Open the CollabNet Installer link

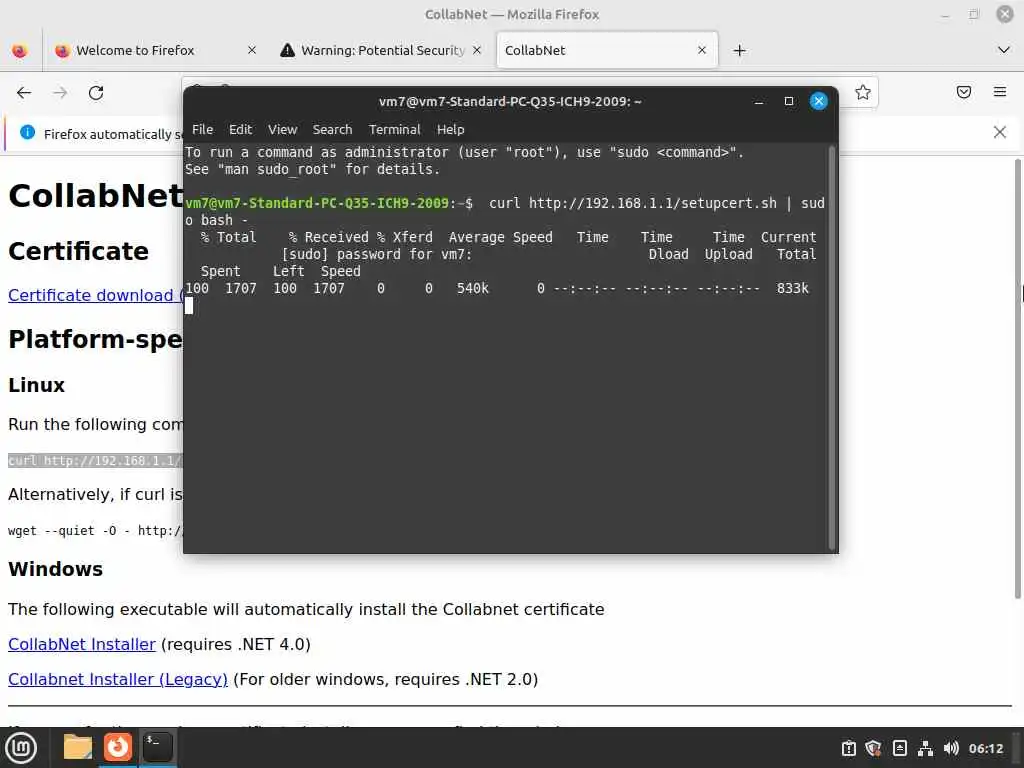tap(82, 644)
